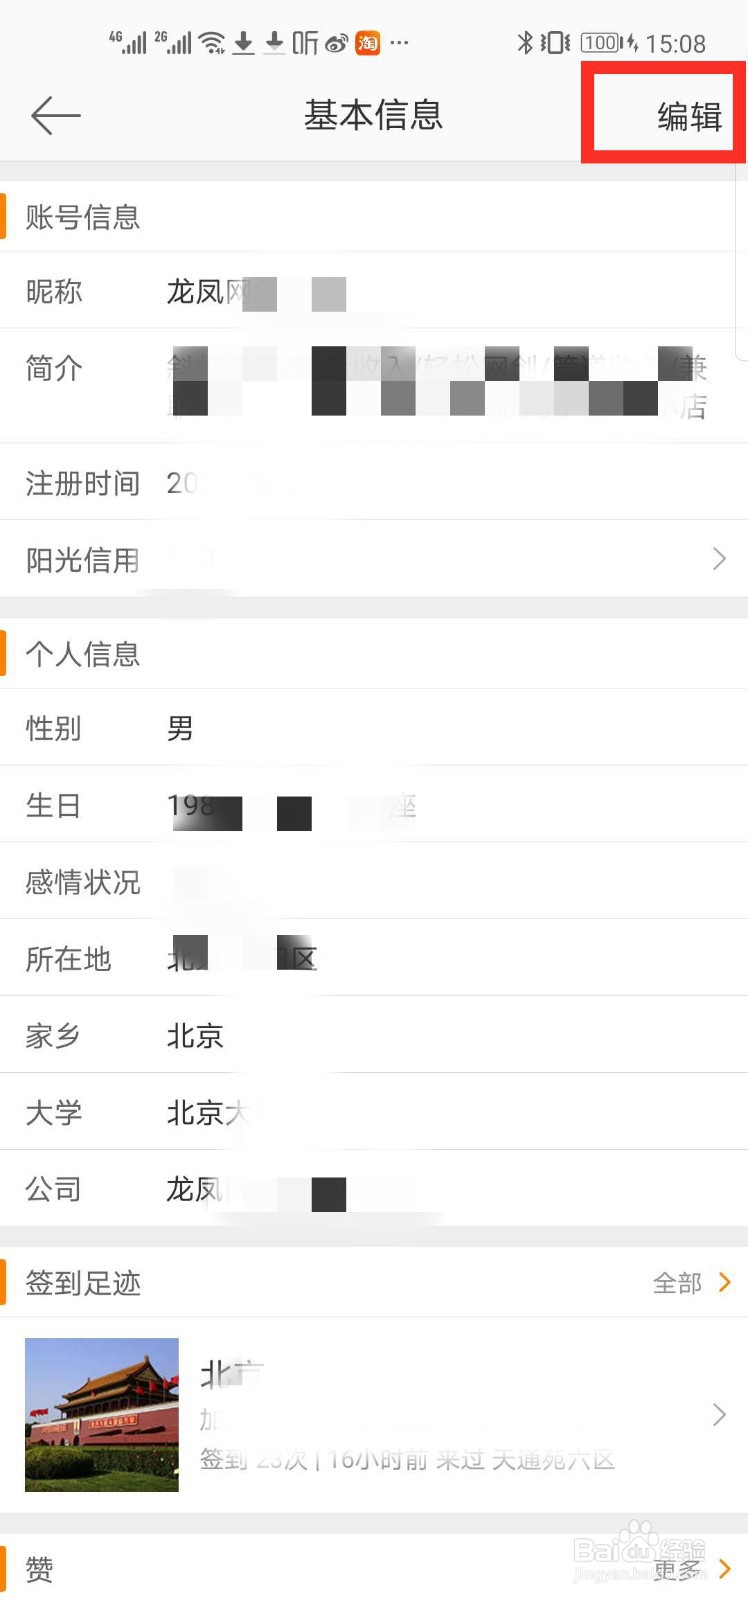Open the 编辑 edit button
Image resolution: width=748 pixels, height=1600 pixels.
[x=690, y=117]
